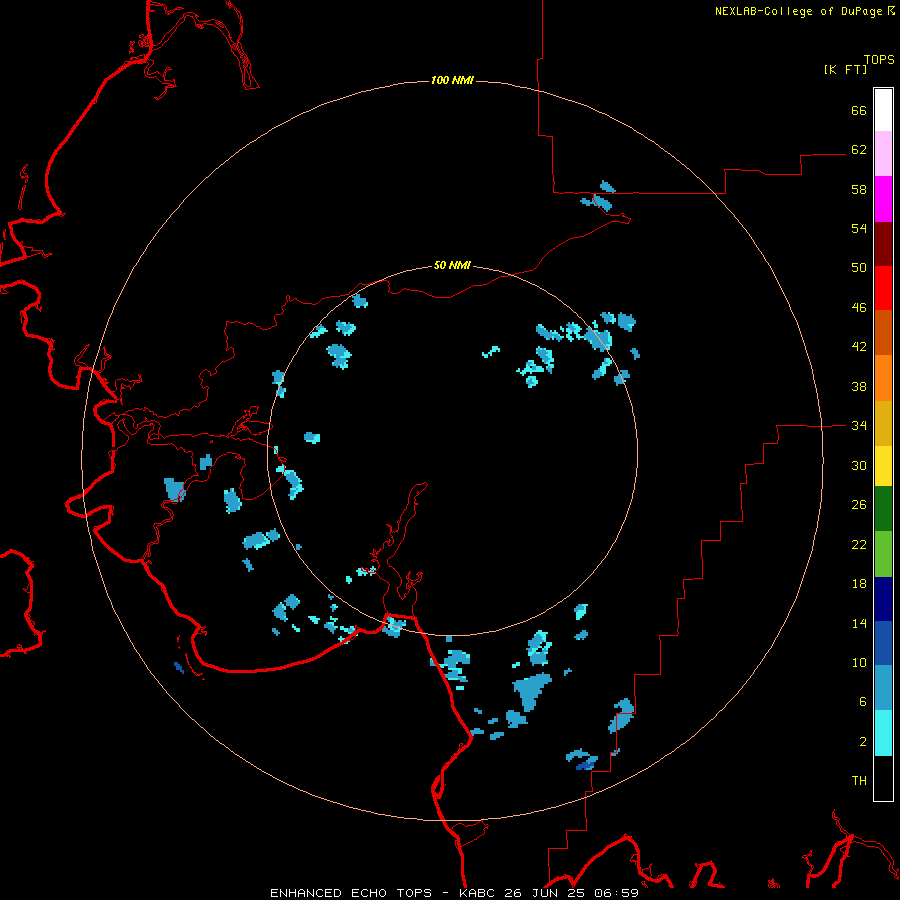Click the '2' legend value label
900x900 pixels.
(x=863, y=742)
